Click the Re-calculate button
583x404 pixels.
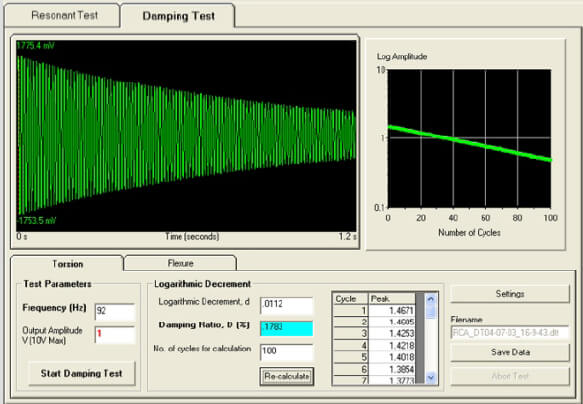point(287,376)
